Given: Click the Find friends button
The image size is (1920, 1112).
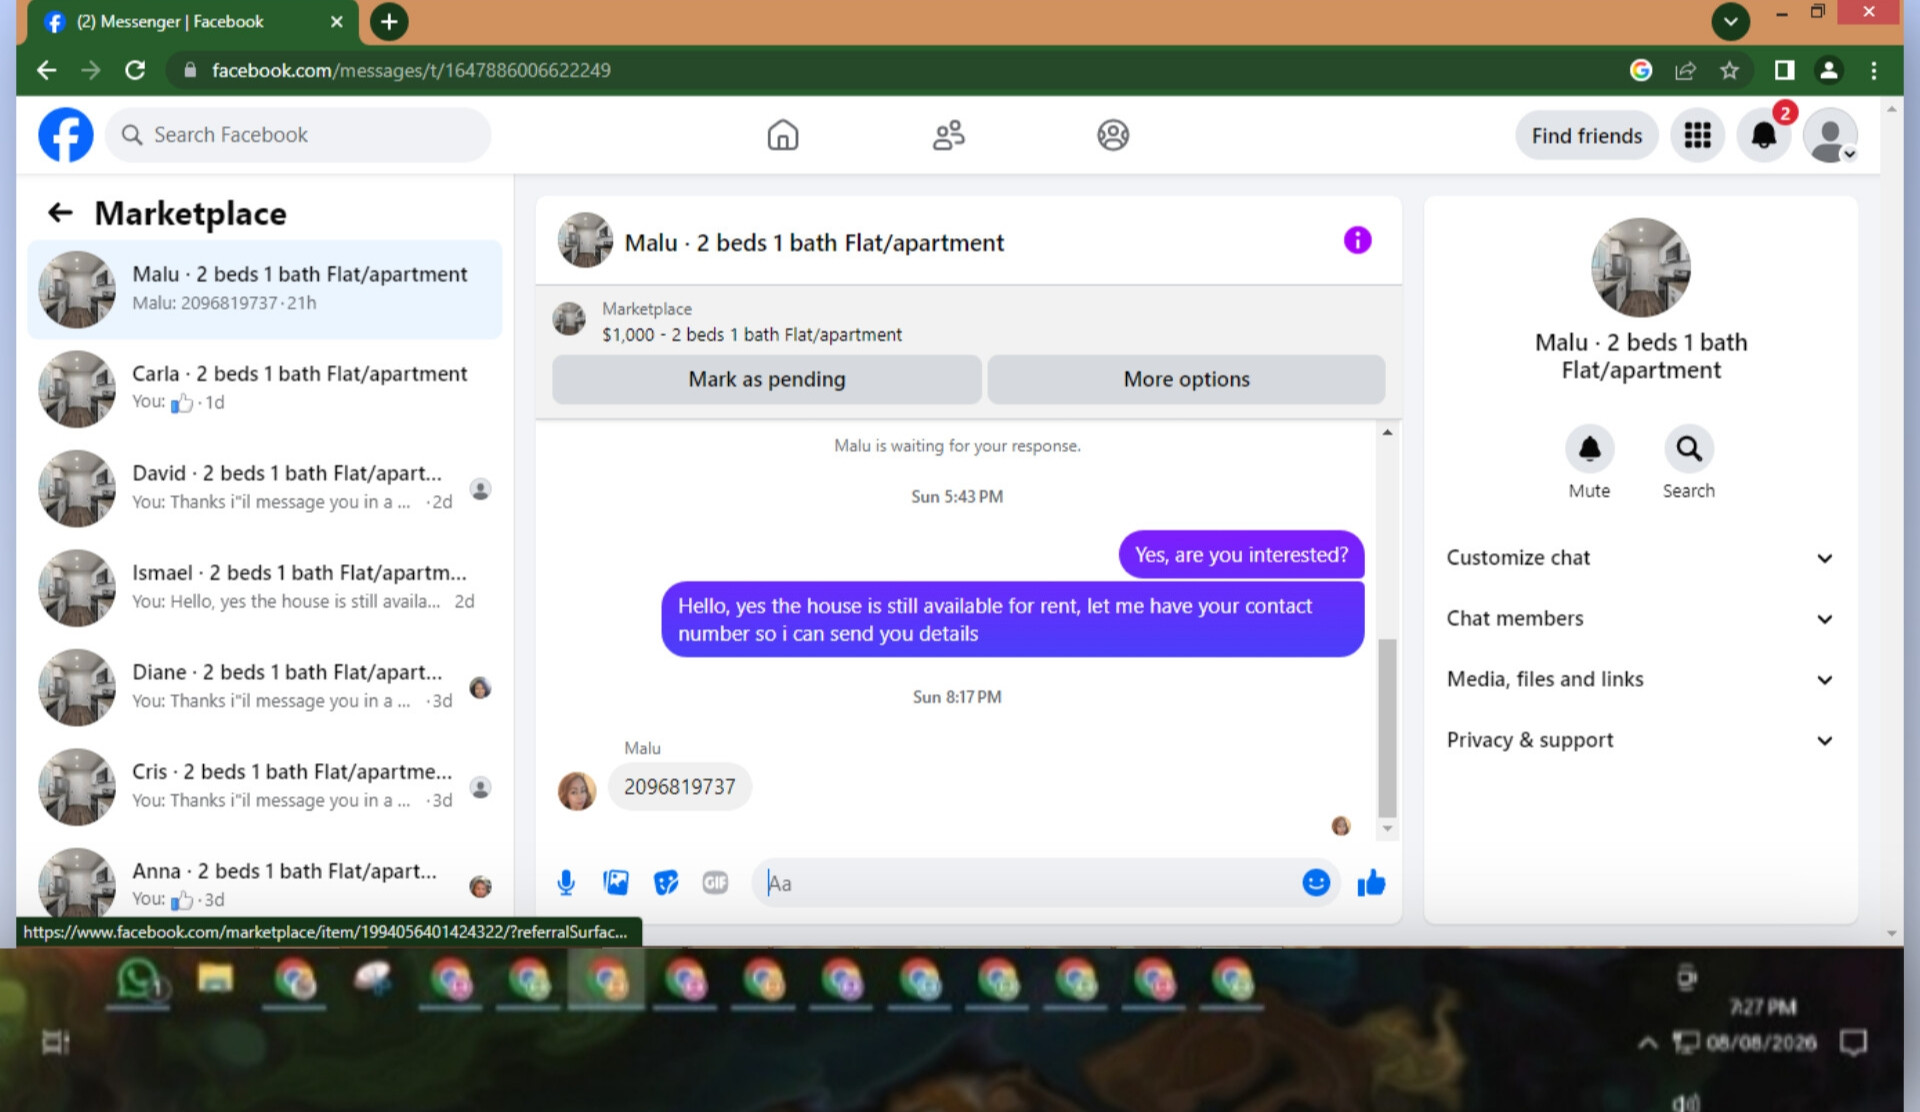Looking at the screenshot, I should pos(1587,136).
